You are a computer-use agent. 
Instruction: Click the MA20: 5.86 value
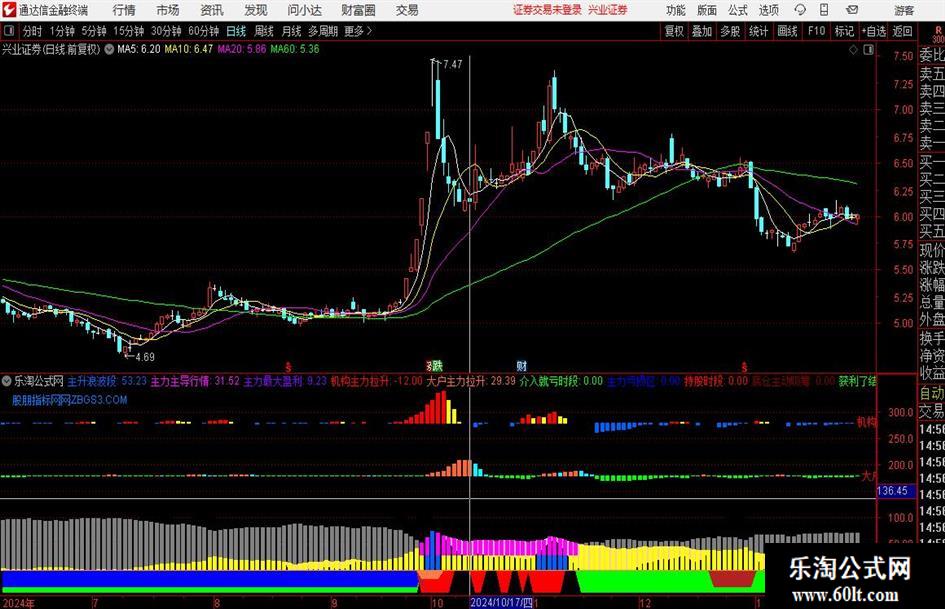pyautogui.click(x=242, y=49)
